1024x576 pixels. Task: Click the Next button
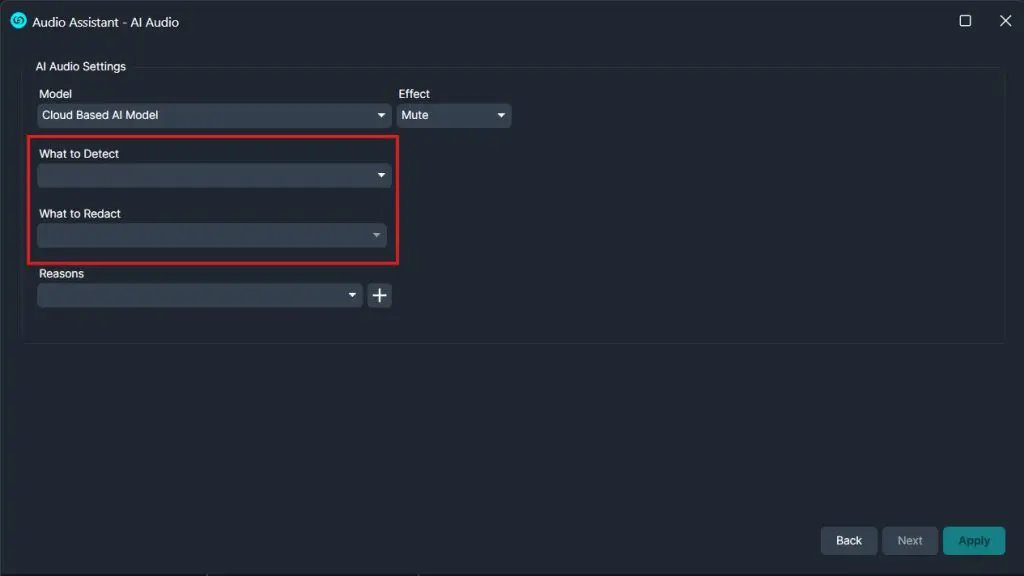[910, 541]
